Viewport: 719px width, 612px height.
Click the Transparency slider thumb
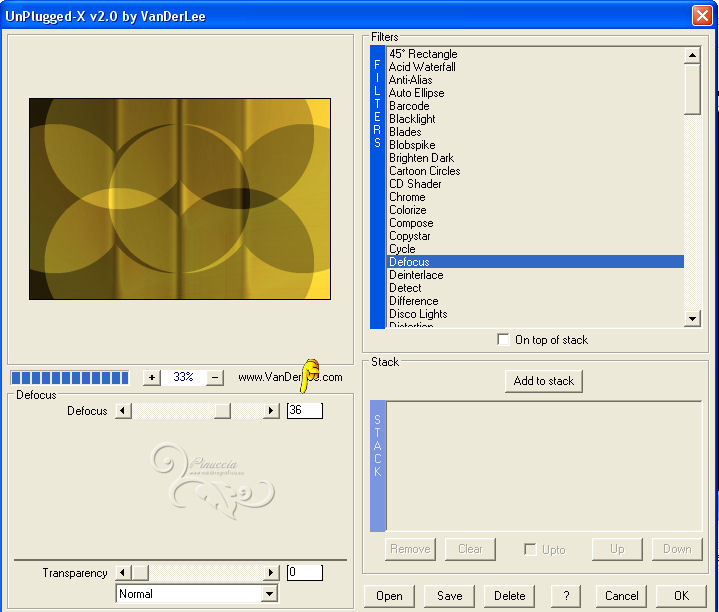[x=140, y=573]
